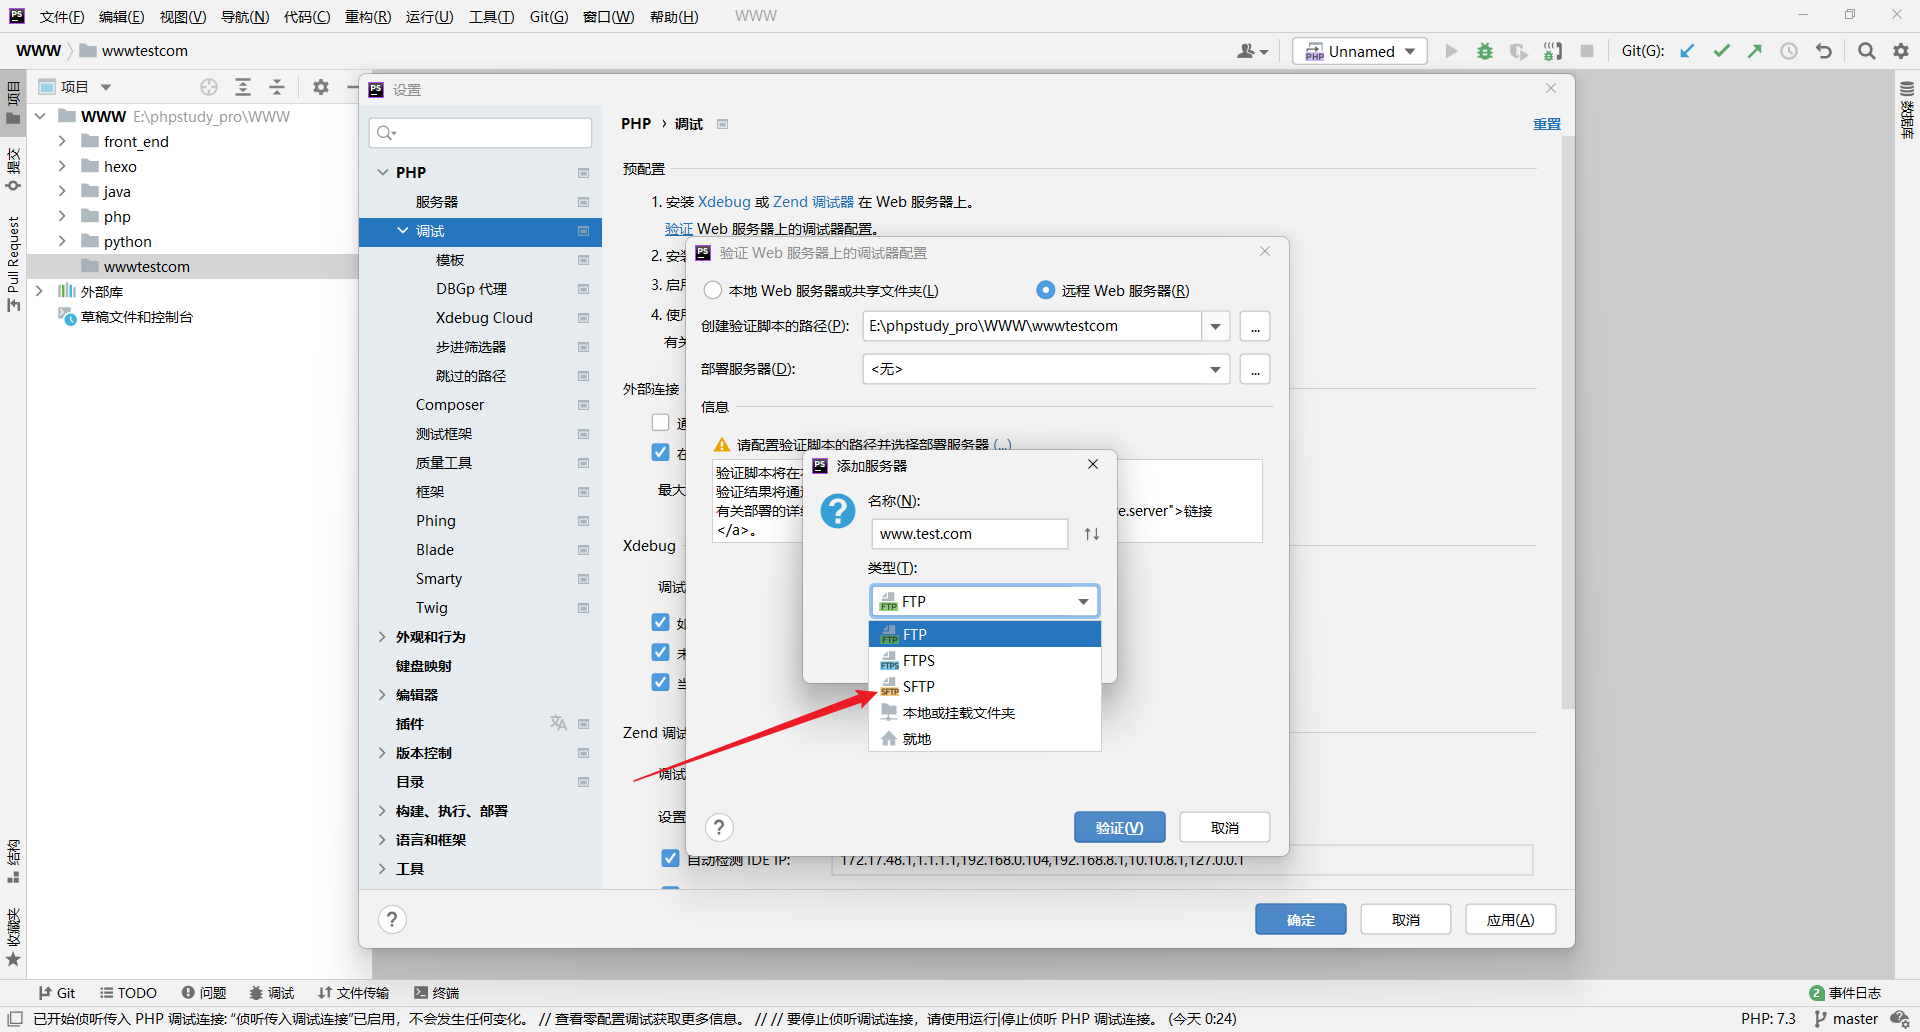Click Cancel in the validation dialog

pos(1225,827)
